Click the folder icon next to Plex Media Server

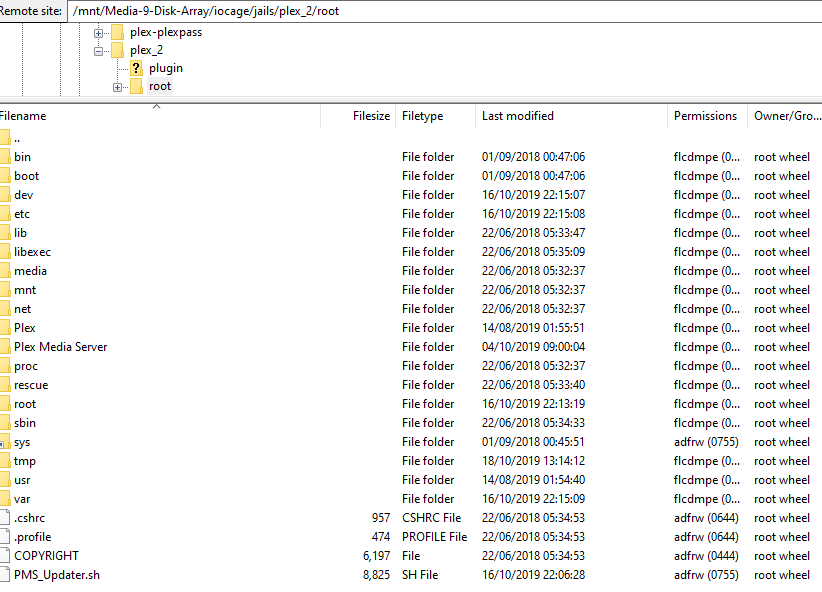[4, 347]
